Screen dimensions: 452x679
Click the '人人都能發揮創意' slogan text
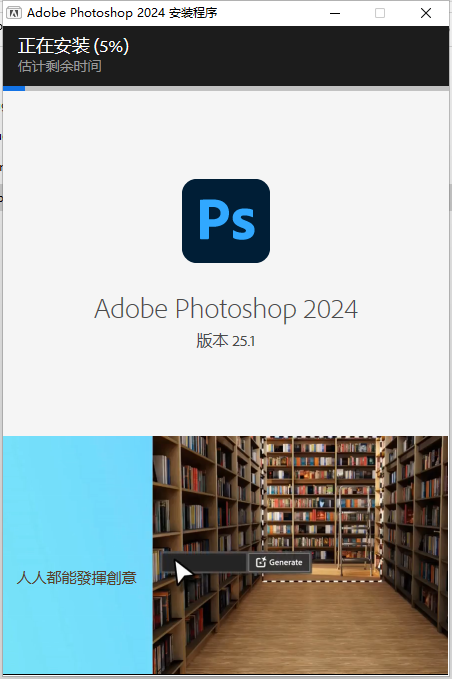click(x=77, y=578)
